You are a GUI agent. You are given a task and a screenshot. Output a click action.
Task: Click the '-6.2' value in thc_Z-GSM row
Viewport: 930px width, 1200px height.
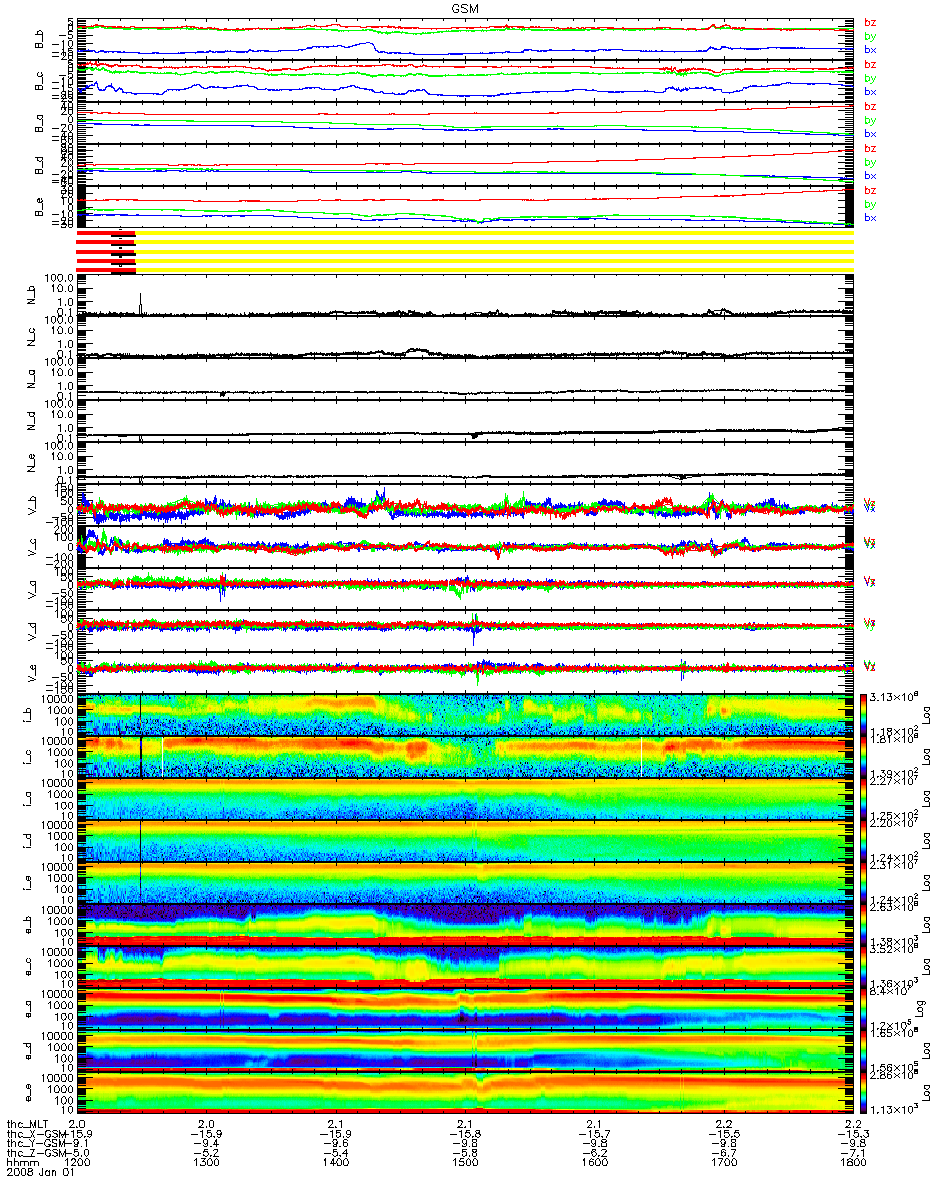594,1154
